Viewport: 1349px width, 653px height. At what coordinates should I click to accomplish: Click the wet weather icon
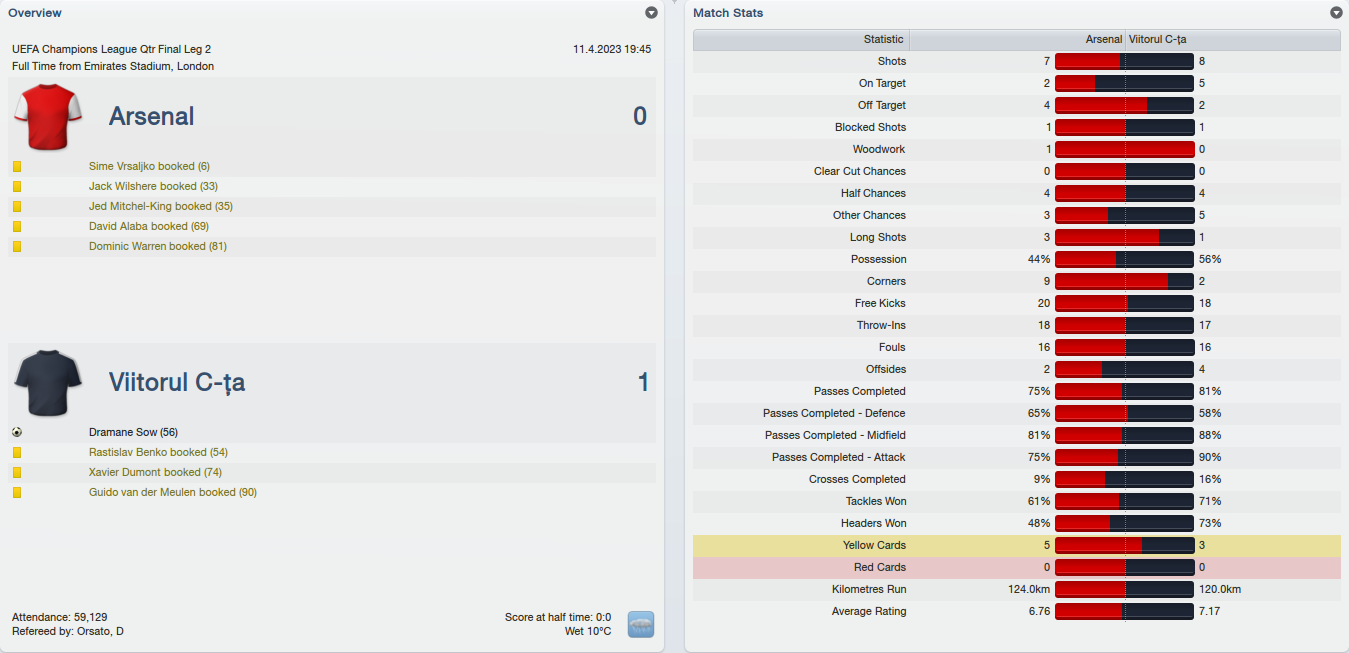click(x=640, y=625)
